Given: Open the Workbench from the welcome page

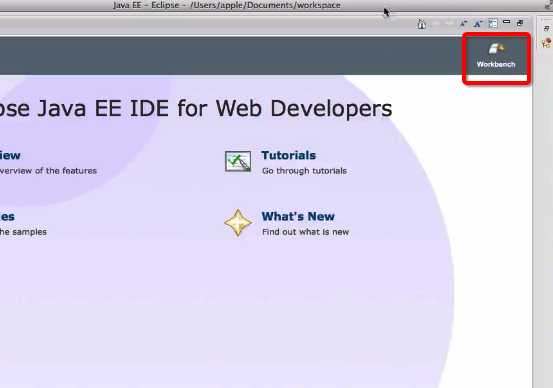Looking at the screenshot, I should 497,55.
